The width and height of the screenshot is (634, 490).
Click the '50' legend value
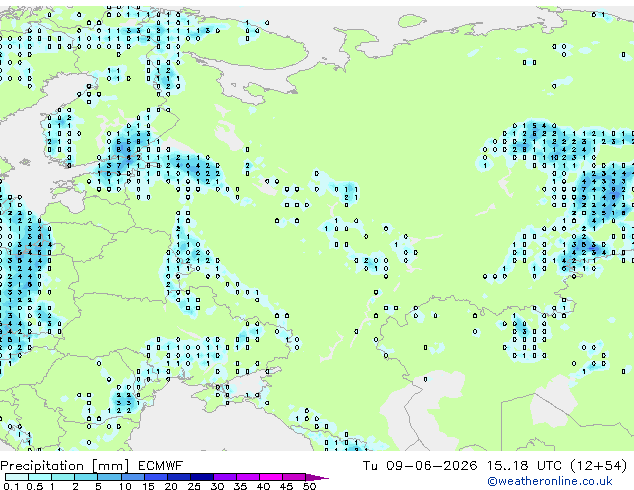309,486
